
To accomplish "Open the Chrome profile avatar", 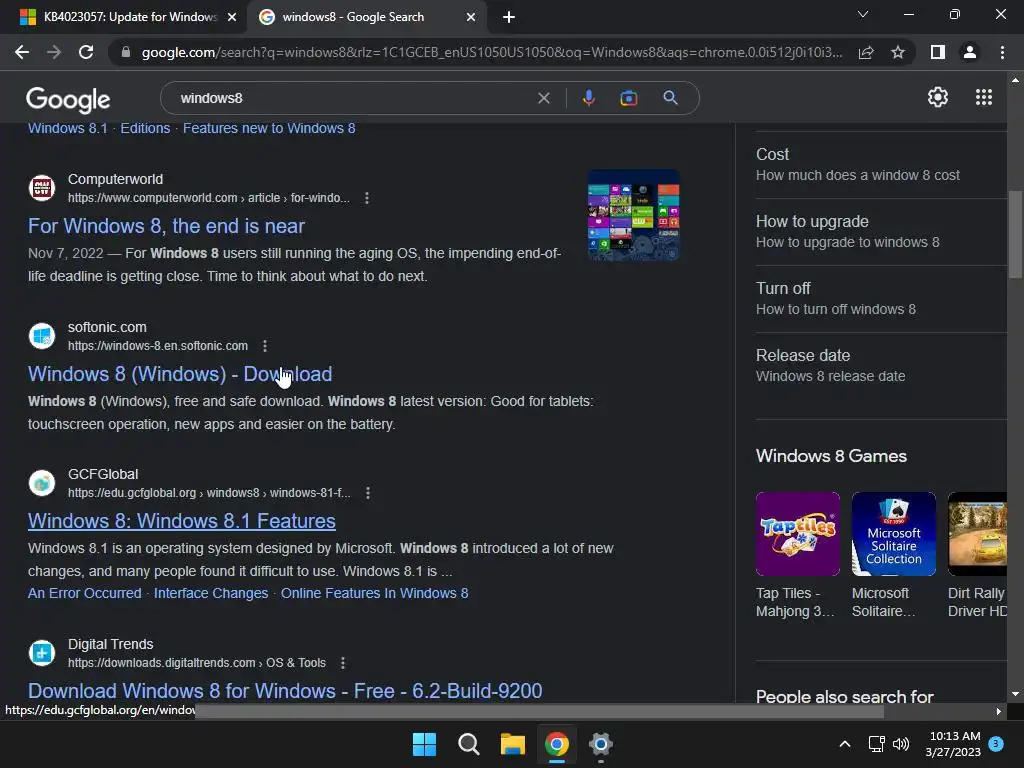I will click(x=970, y=52).
